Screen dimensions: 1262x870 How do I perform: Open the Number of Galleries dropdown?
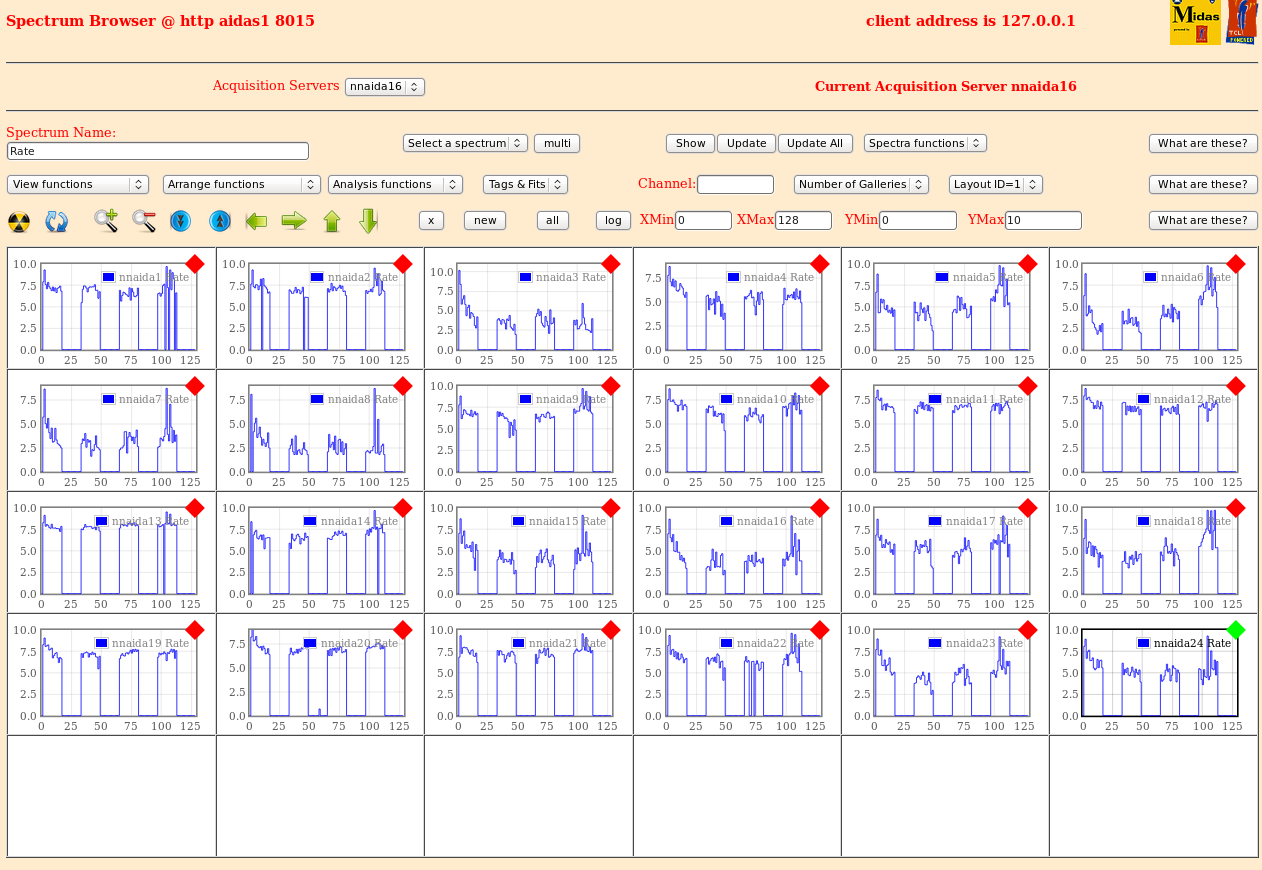[x=861, y=184]
